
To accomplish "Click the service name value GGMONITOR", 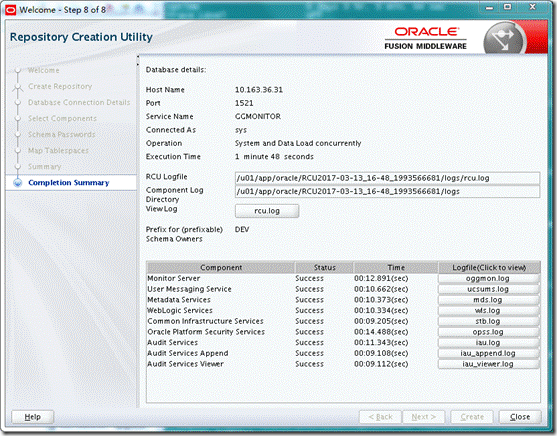I will [x=258, y=117].
